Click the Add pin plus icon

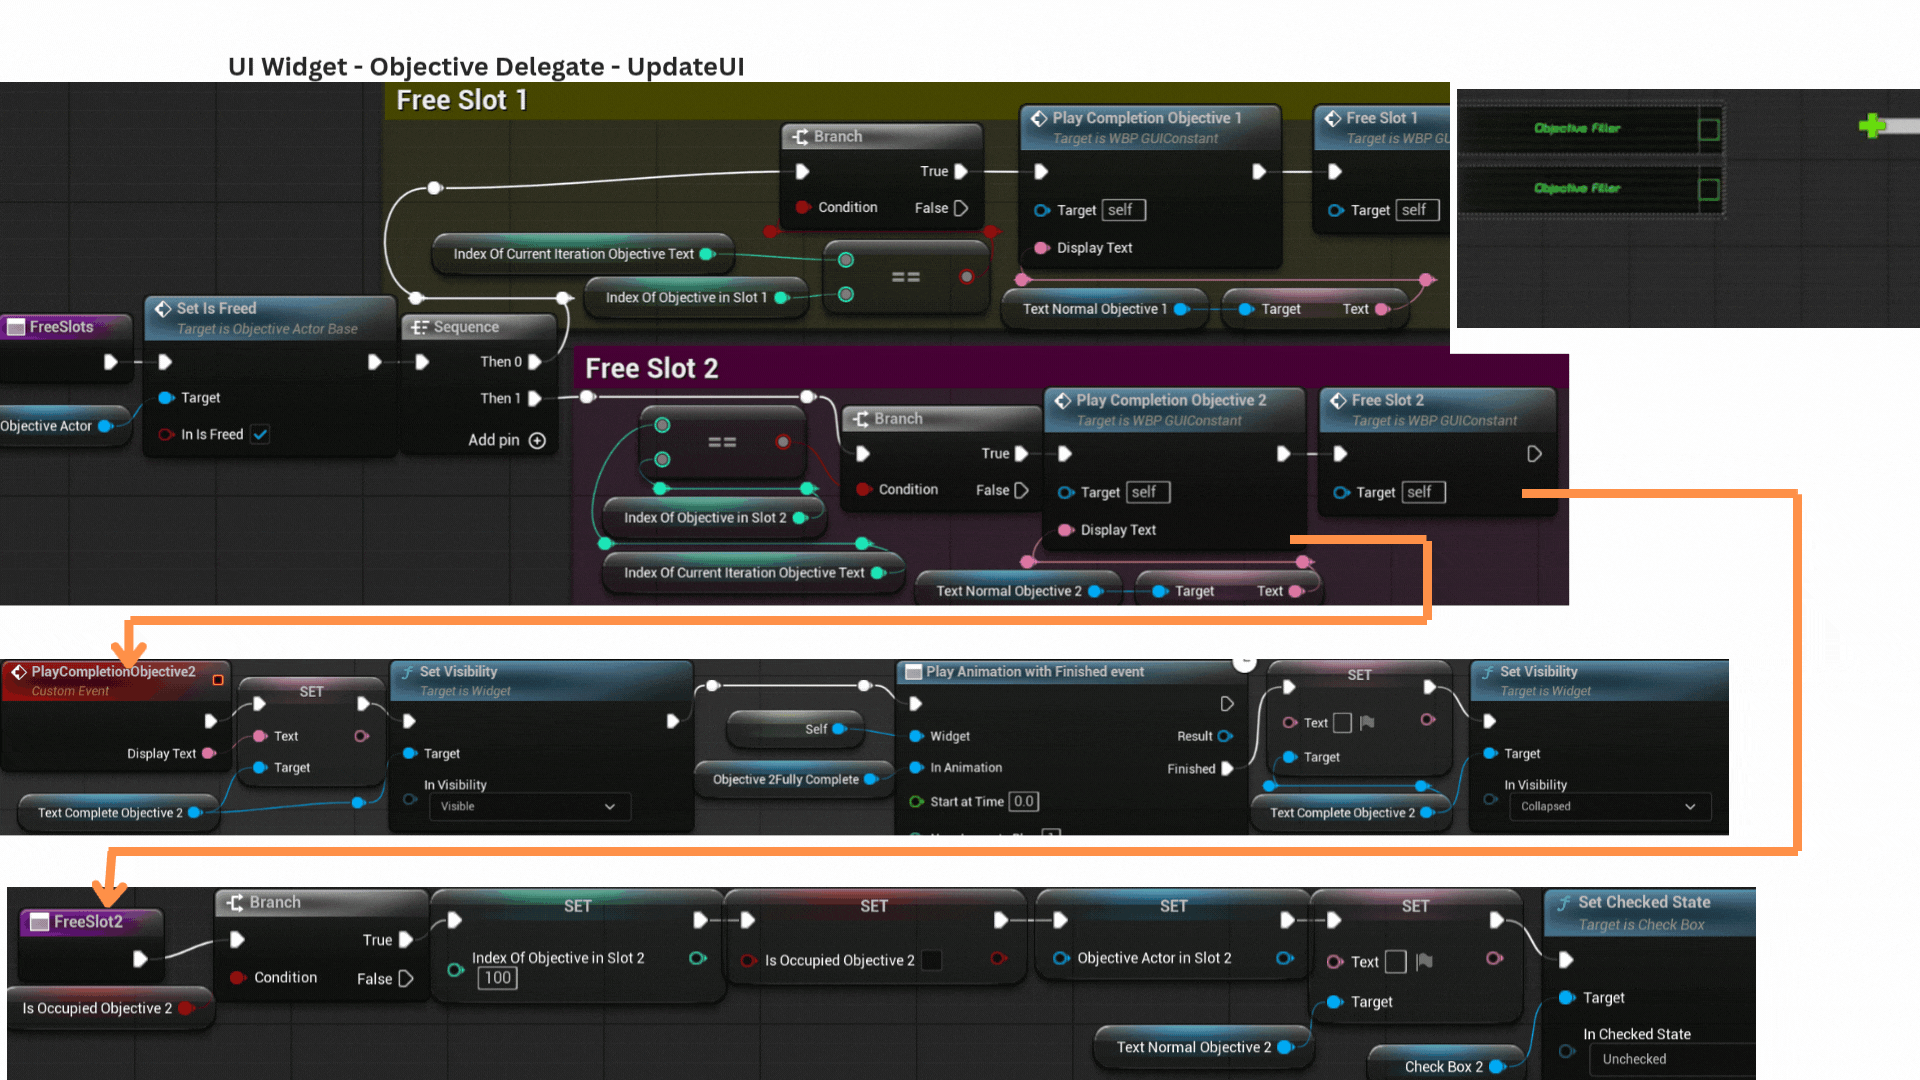[537, 441]
